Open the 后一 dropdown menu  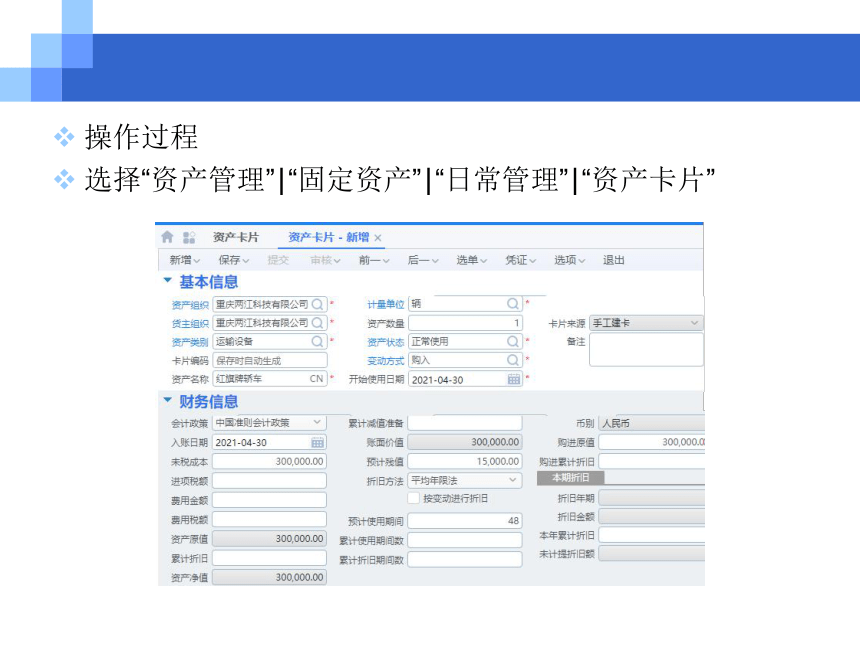click(423, 260)
